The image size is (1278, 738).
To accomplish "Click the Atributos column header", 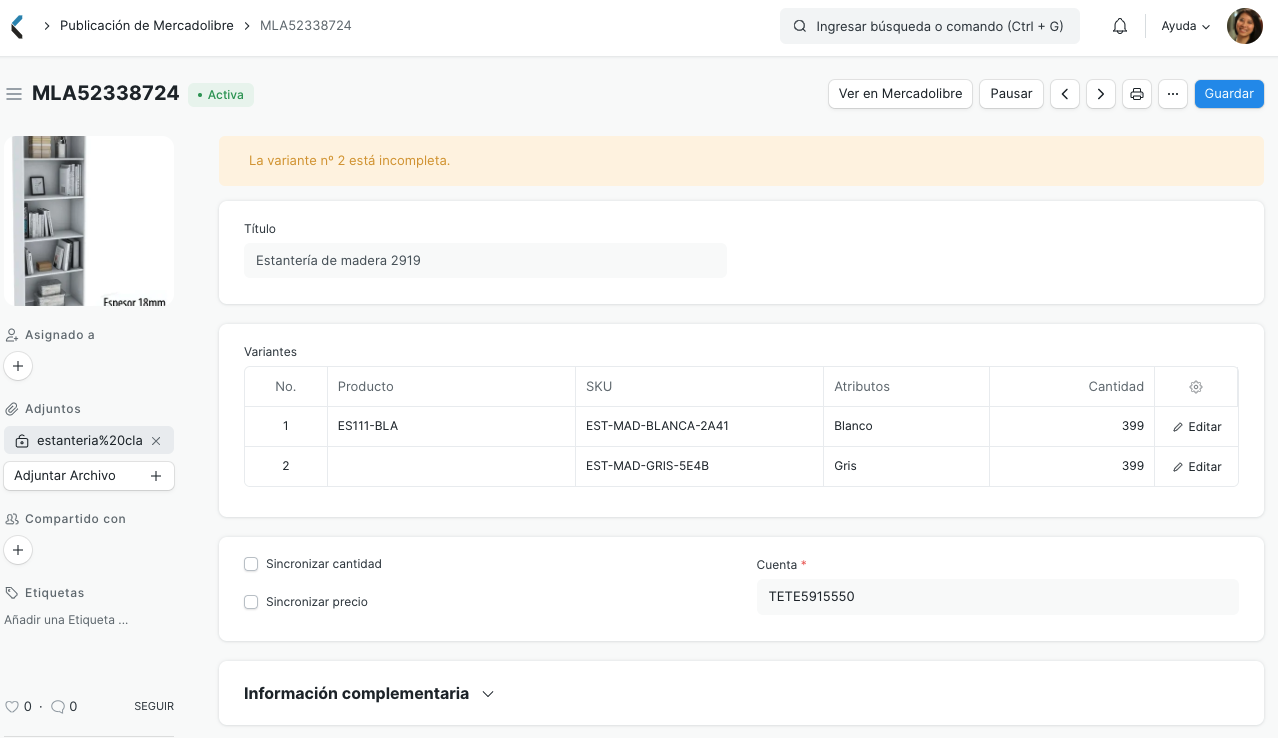I will point(906,386).
